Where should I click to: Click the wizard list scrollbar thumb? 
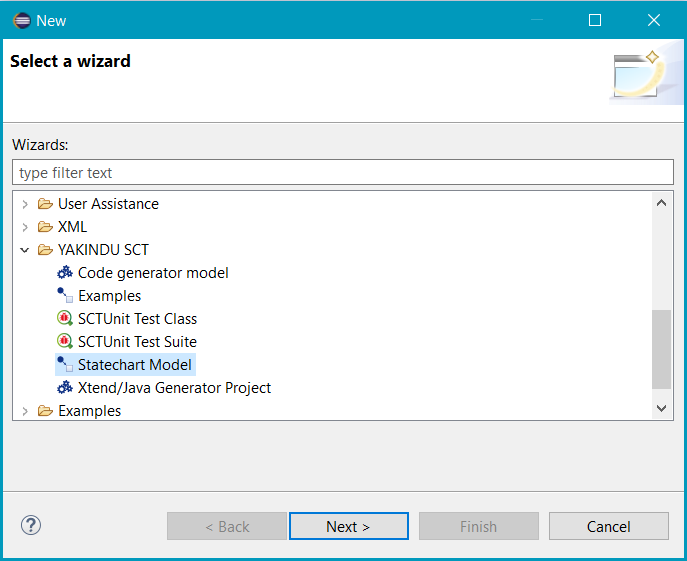click(x=662, y=349)
